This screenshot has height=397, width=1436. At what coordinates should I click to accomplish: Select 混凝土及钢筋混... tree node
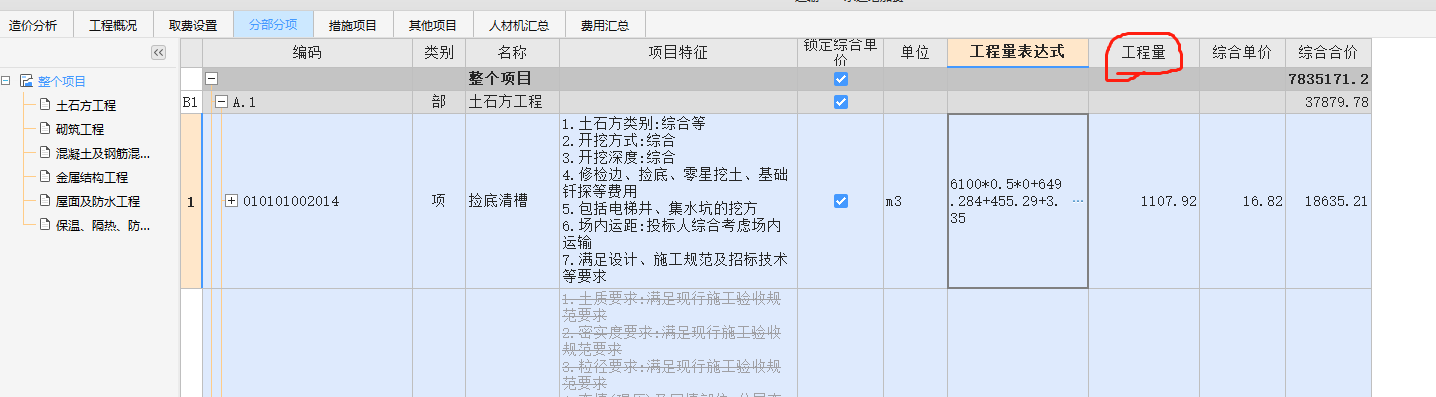click(103, 153)
